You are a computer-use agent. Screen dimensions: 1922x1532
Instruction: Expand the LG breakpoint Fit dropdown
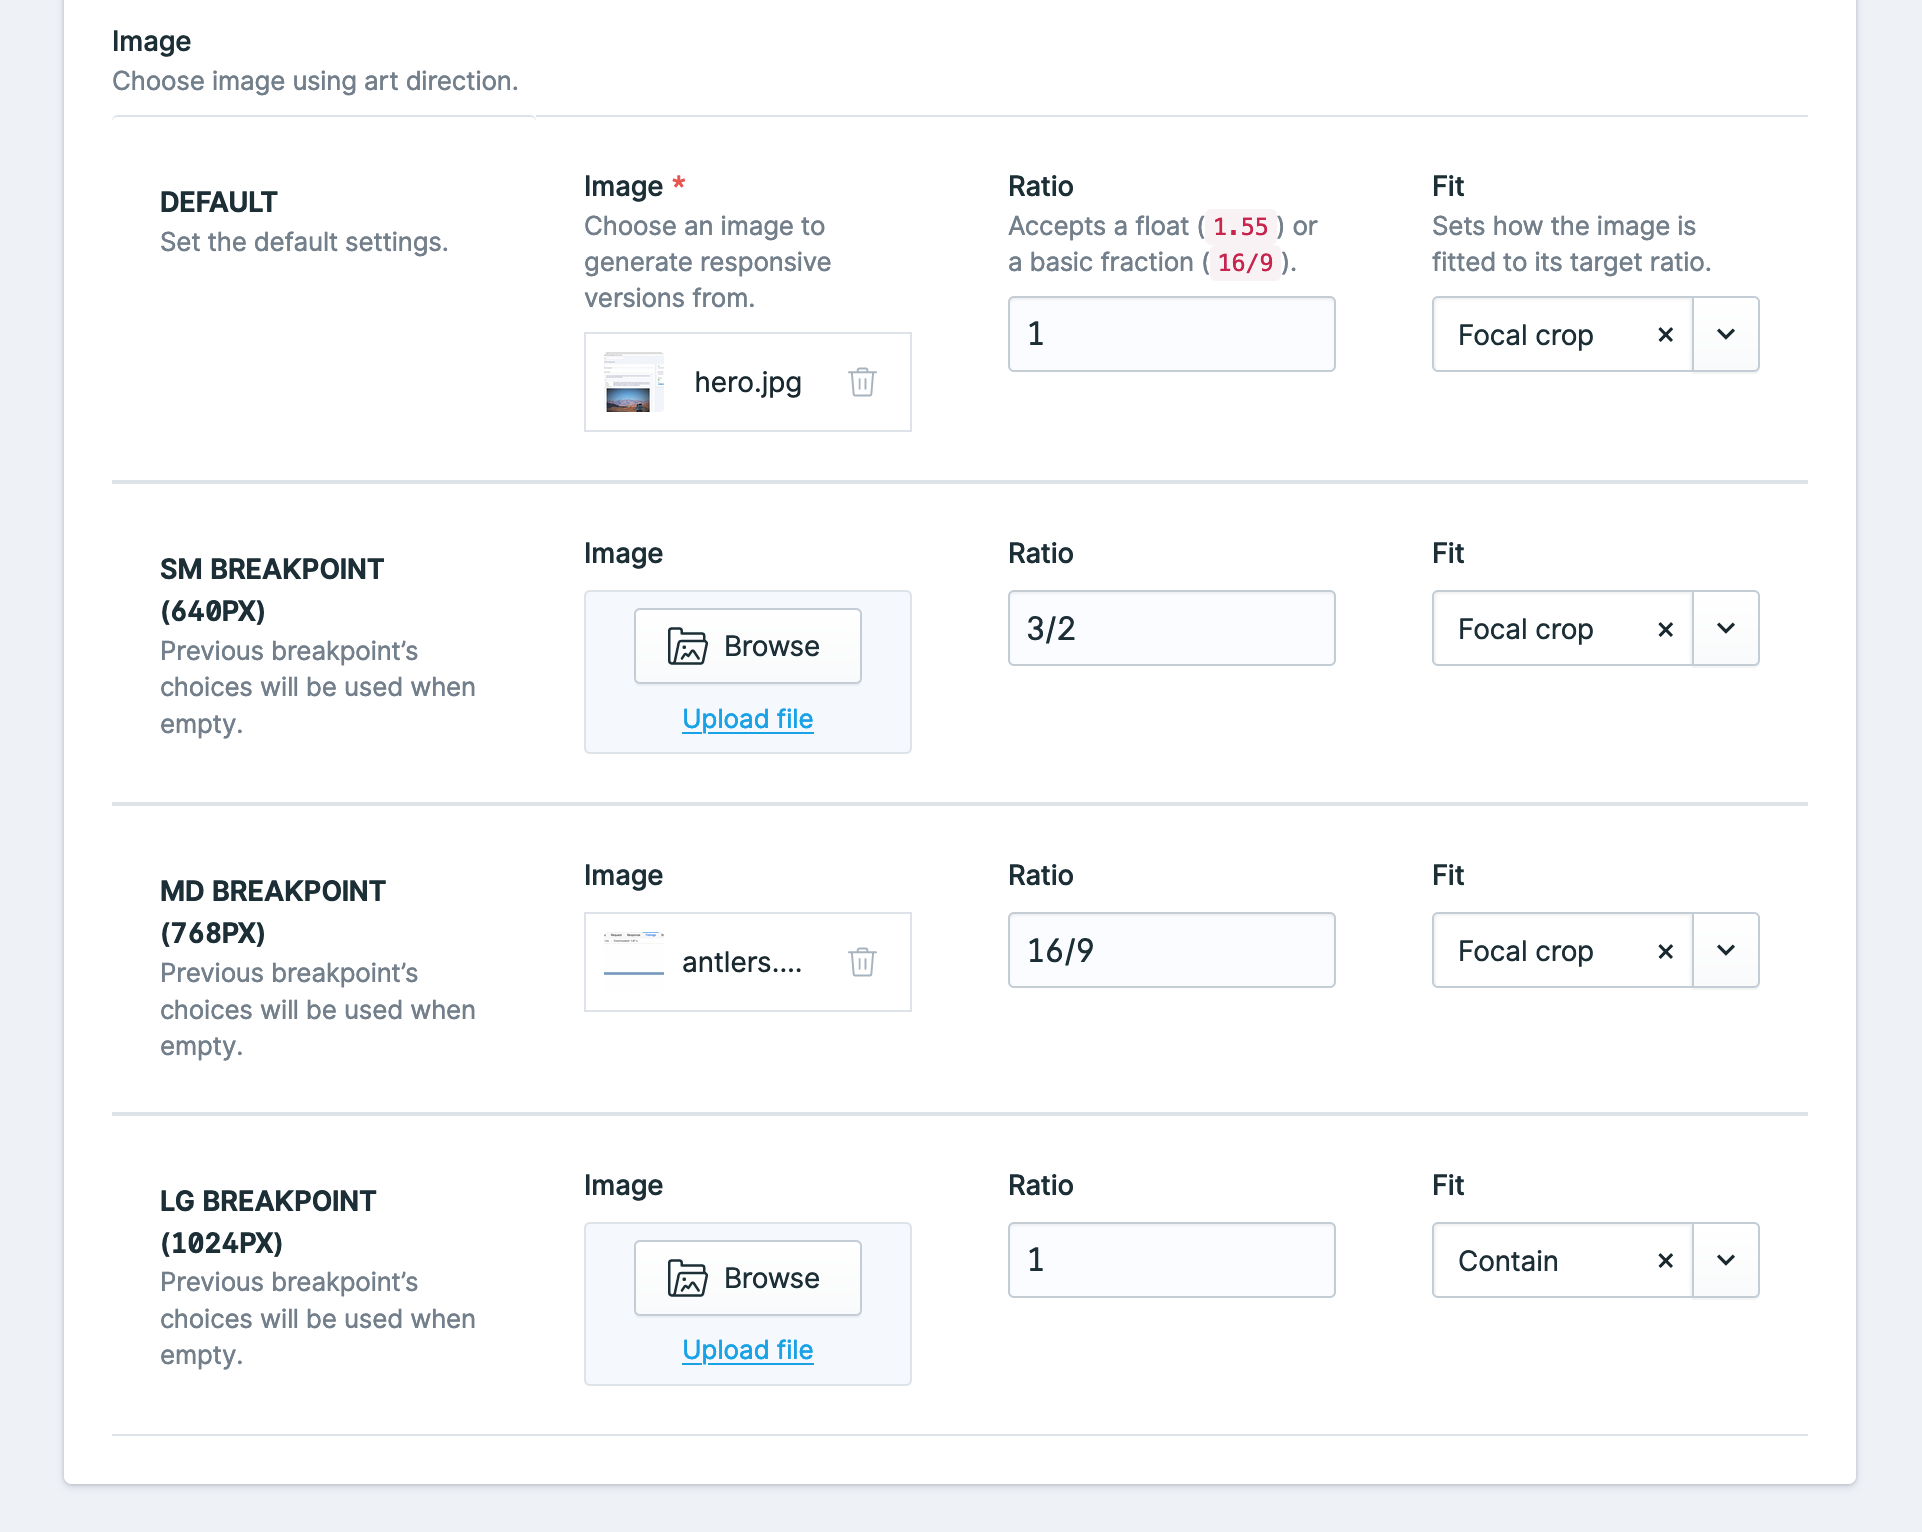tap(1726, 1261)
